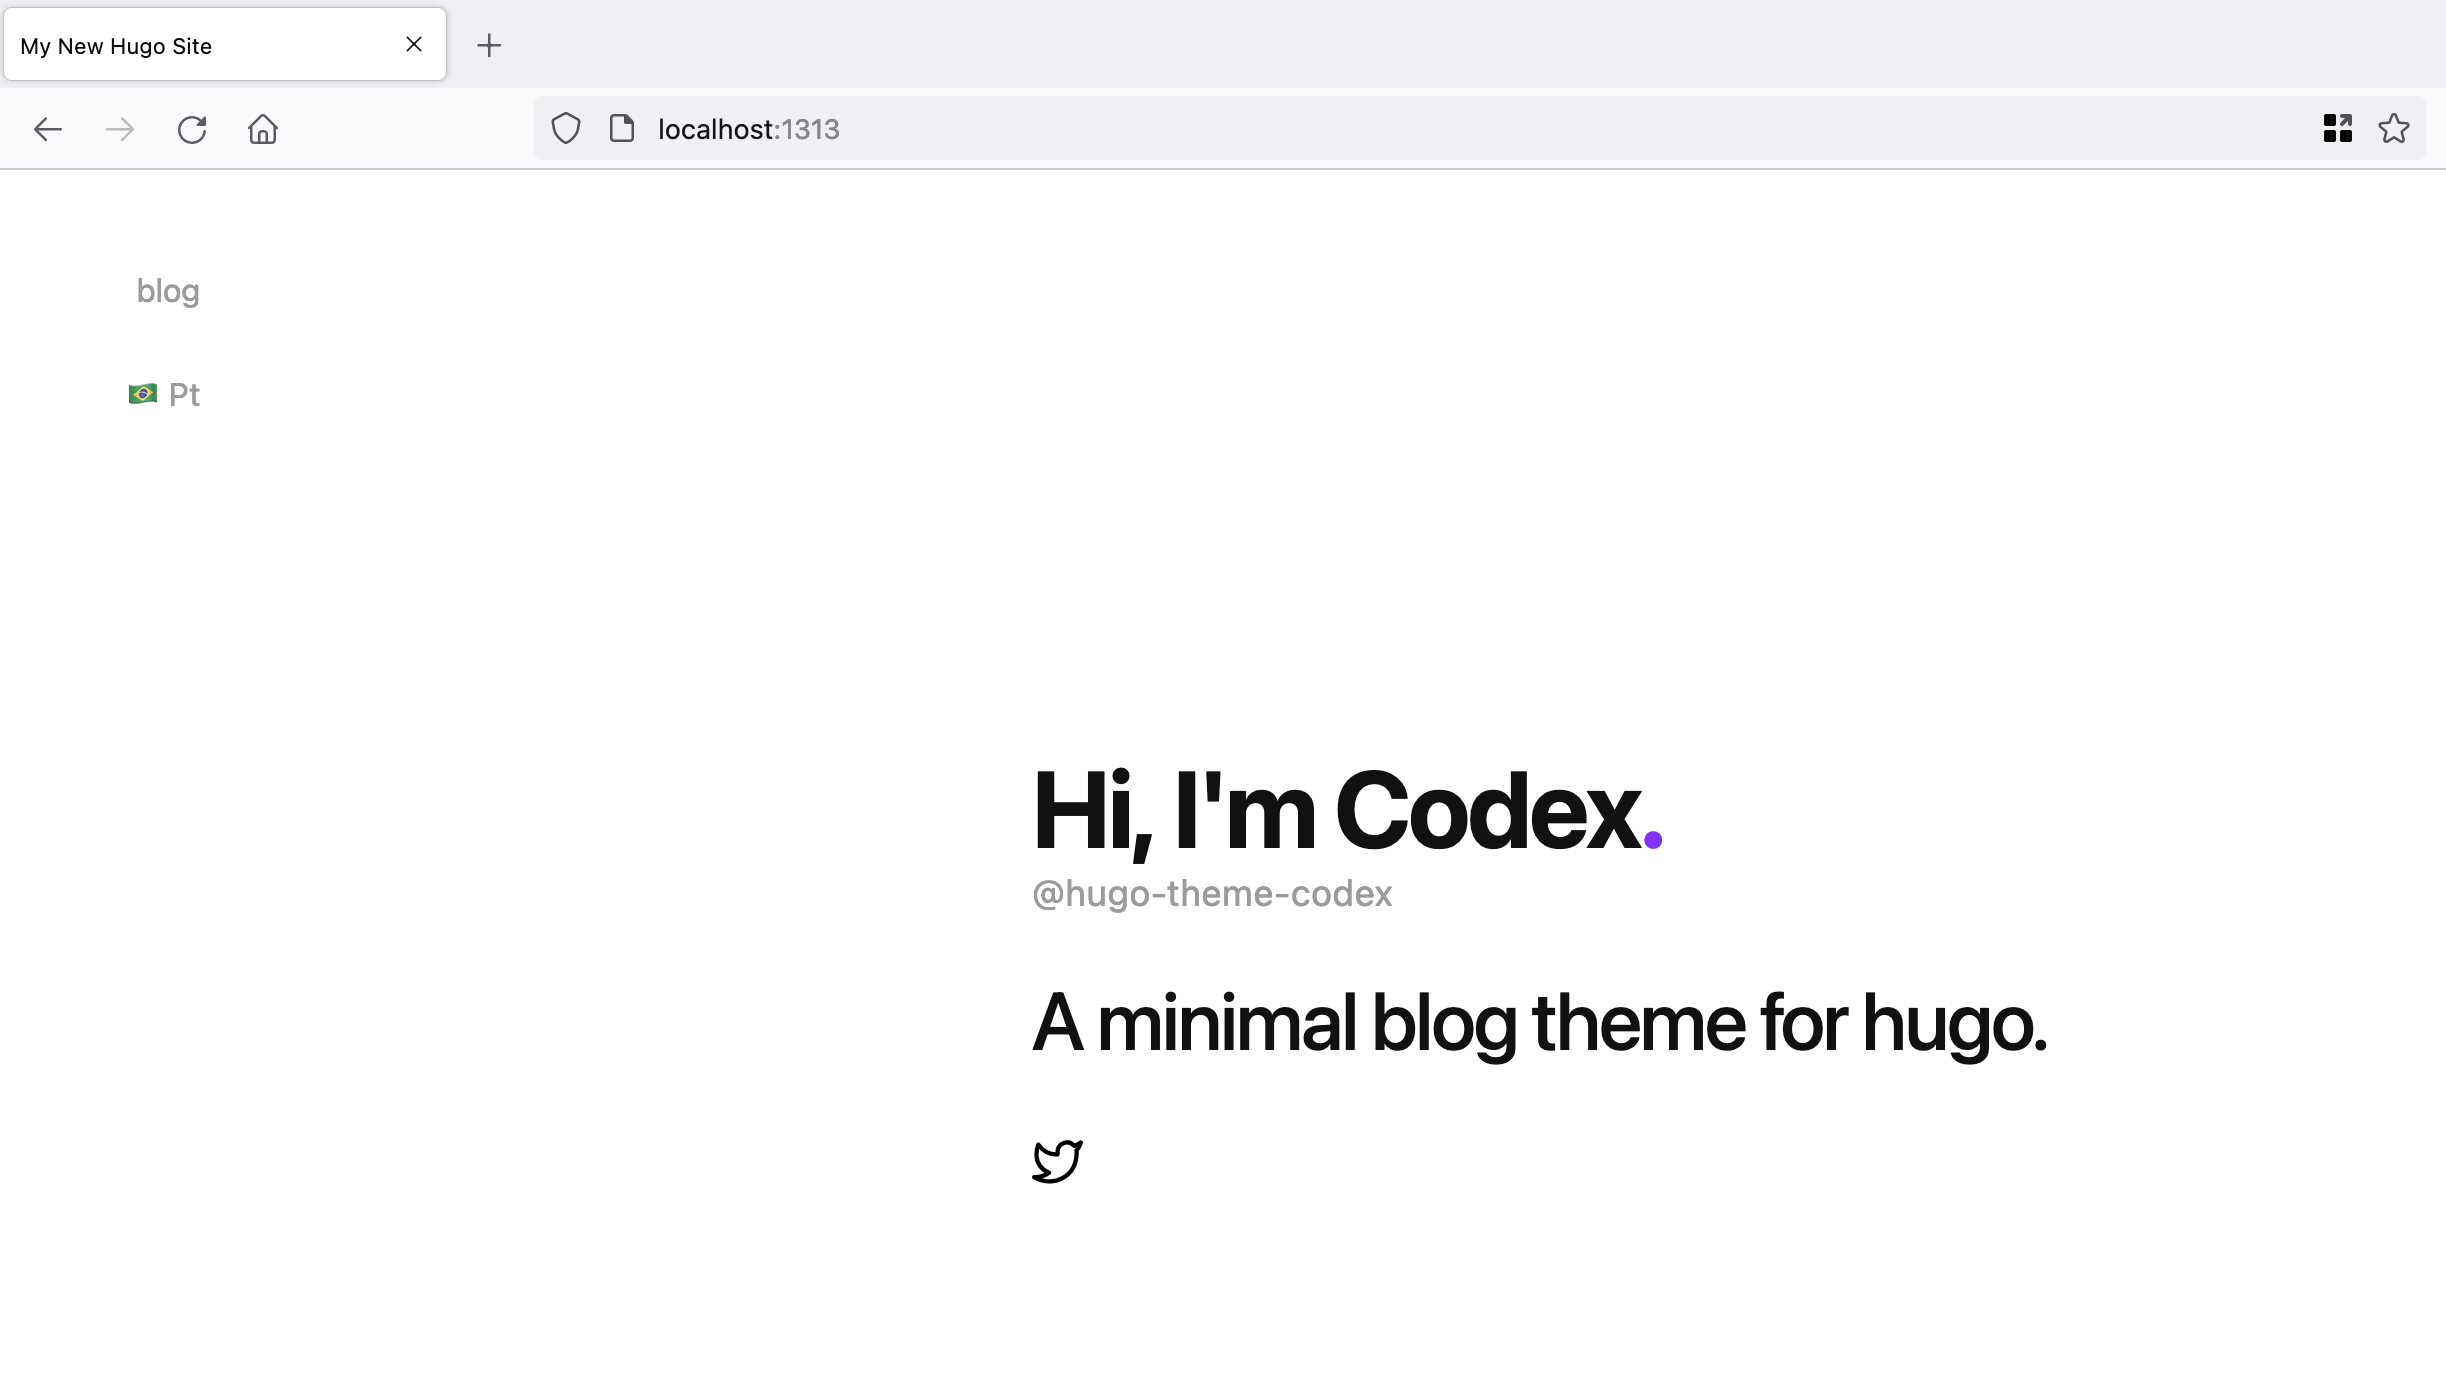
Task: Select the My New Hugo Site tab
Action: (x=200, y=46)
